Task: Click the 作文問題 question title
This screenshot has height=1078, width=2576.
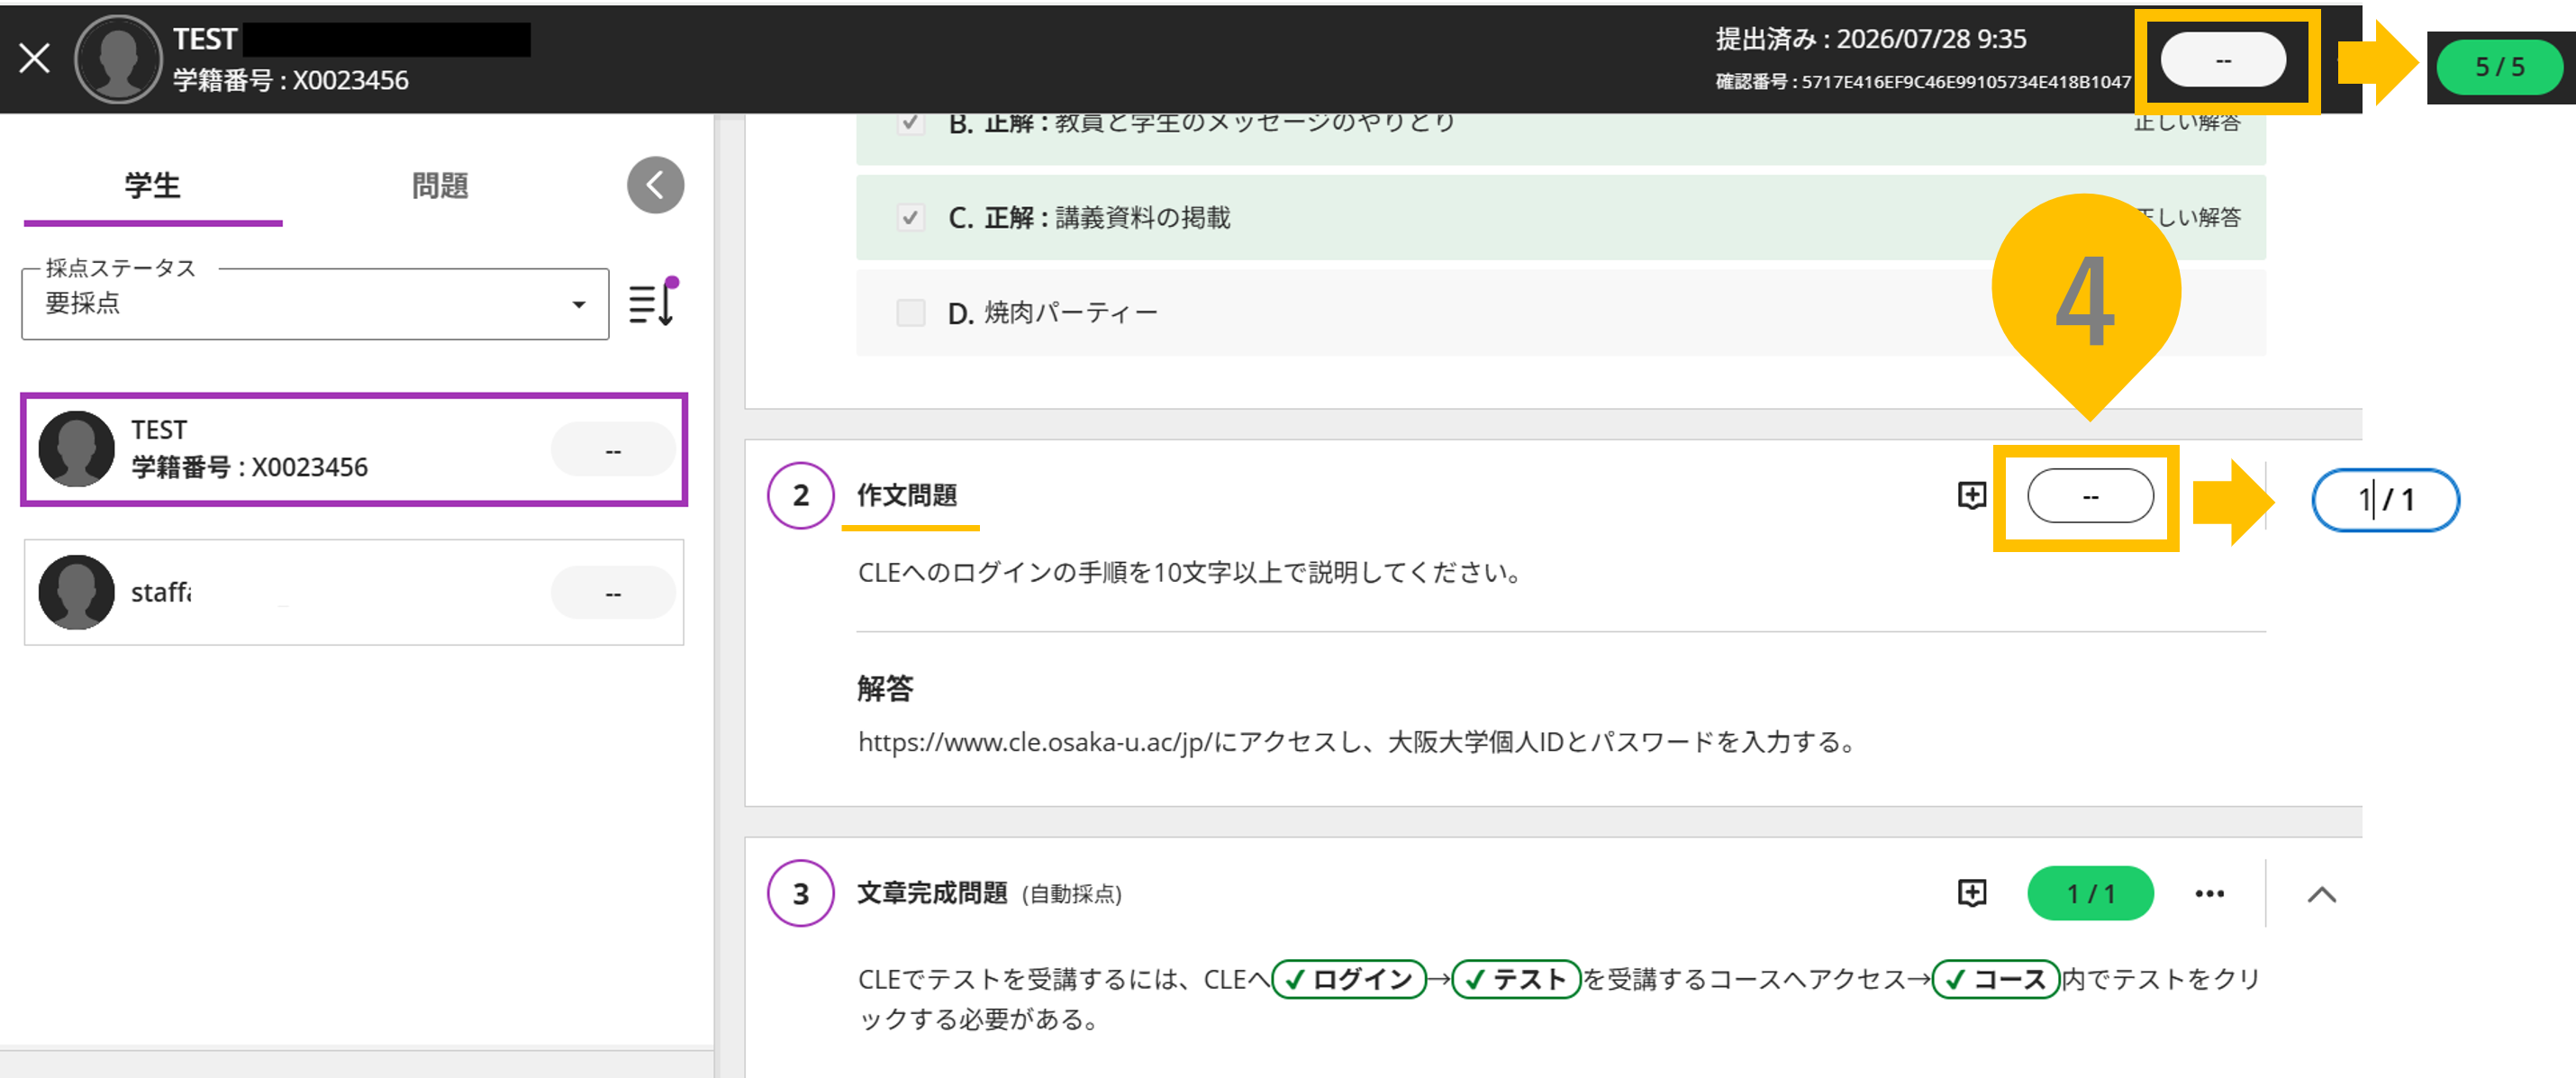Action: 907,495
